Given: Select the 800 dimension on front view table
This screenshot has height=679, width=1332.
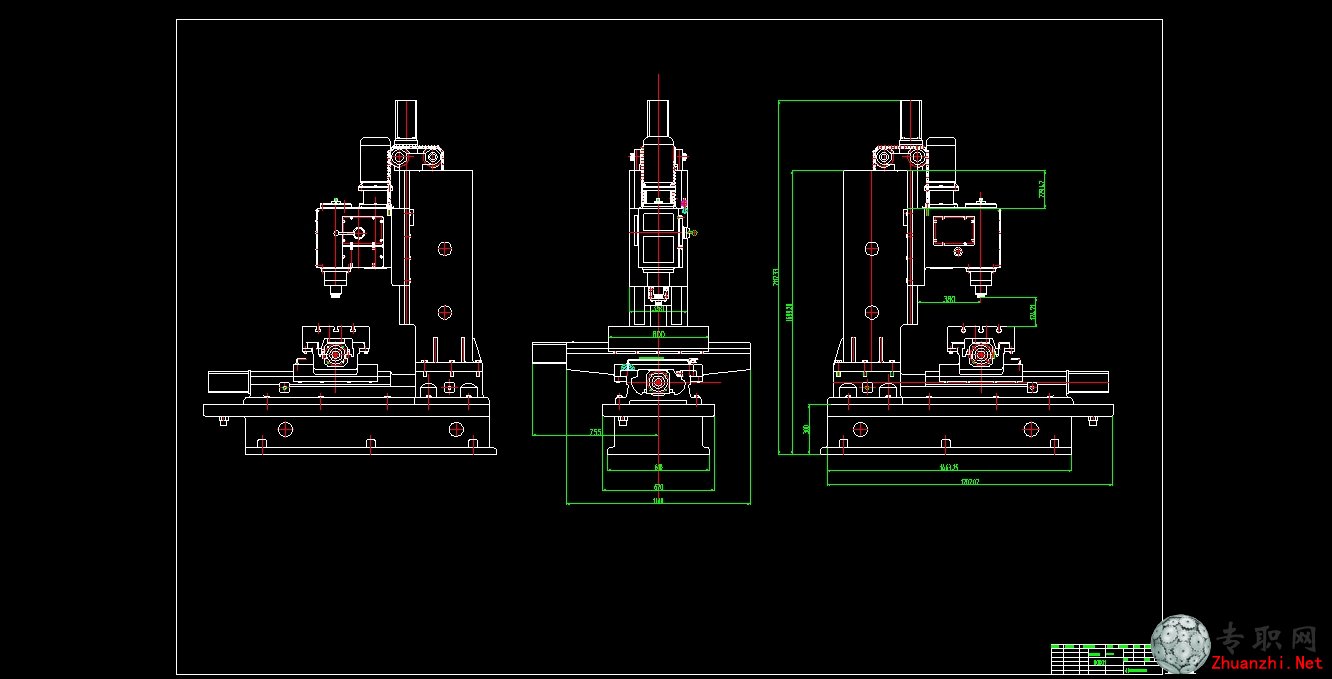Looking at the screenshot, I should tap(658, 334).
